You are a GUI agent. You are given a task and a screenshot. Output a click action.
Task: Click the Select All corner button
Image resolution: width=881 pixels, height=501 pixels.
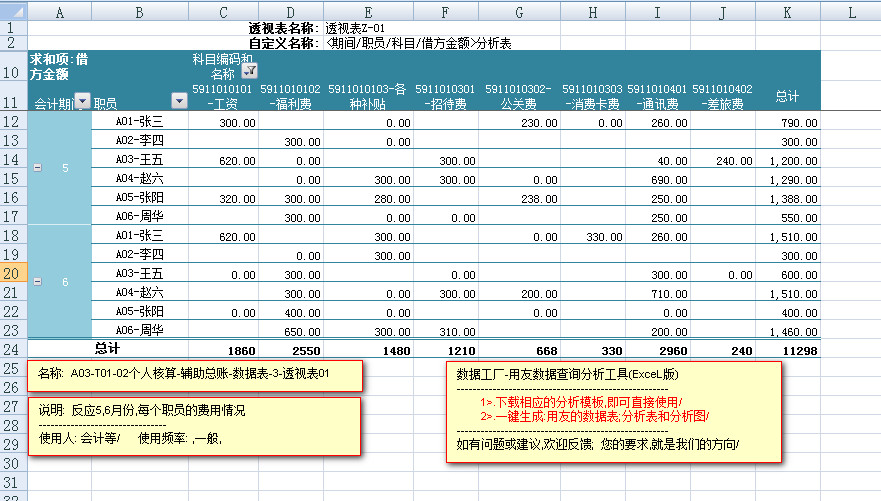coord(14,11)
